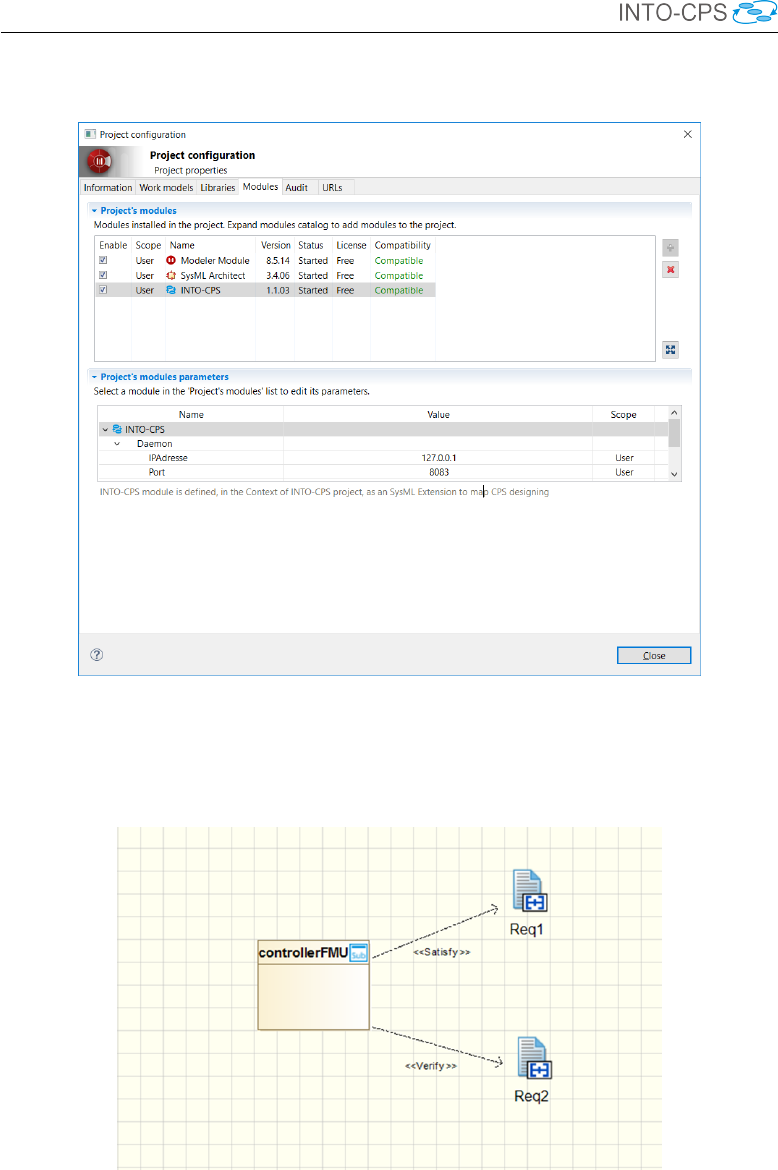
Task: Click the License column header
Action: 351,245
